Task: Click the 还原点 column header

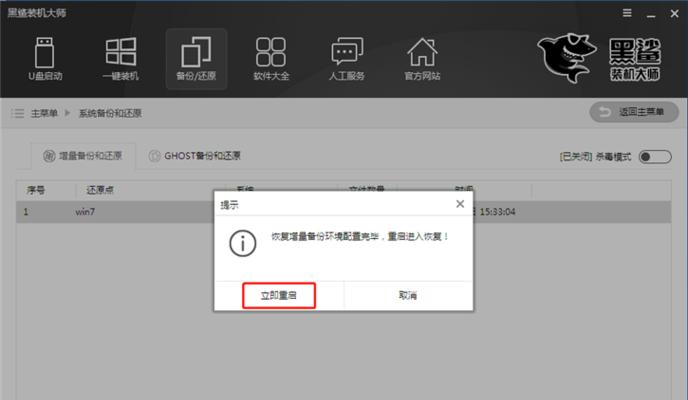Action: [100, 190]
